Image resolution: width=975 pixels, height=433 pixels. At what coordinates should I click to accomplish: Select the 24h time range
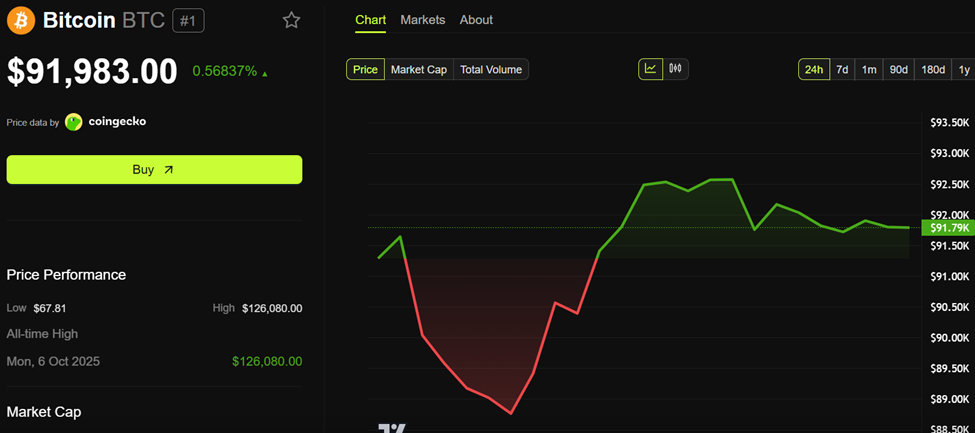[x=813, y=69]
